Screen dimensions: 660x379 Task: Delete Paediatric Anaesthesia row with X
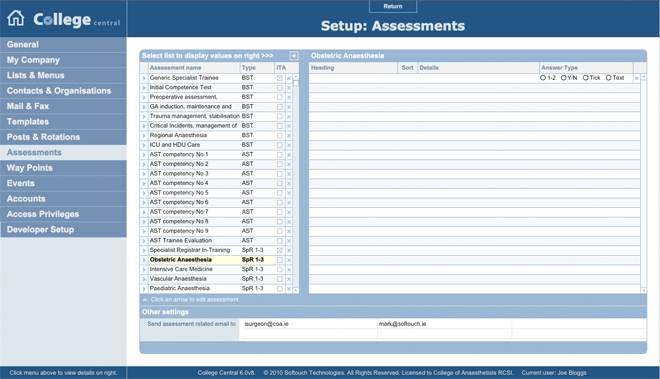[x=289, y=289]
